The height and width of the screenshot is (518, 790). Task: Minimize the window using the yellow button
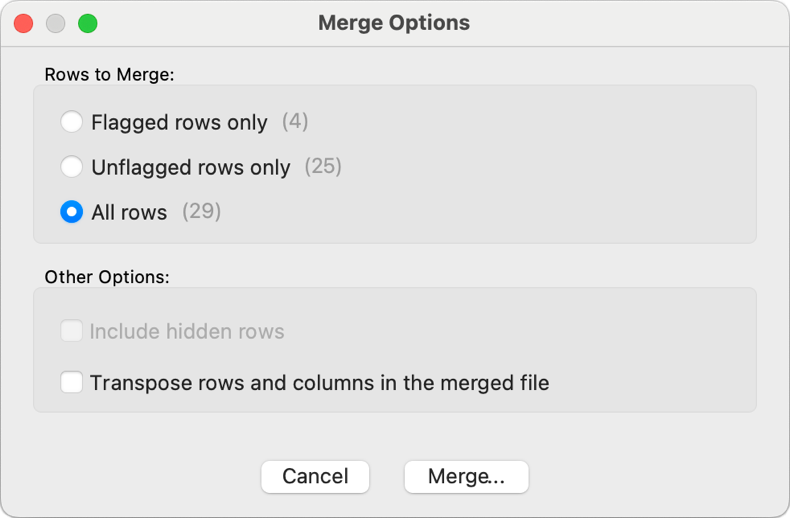56,23
